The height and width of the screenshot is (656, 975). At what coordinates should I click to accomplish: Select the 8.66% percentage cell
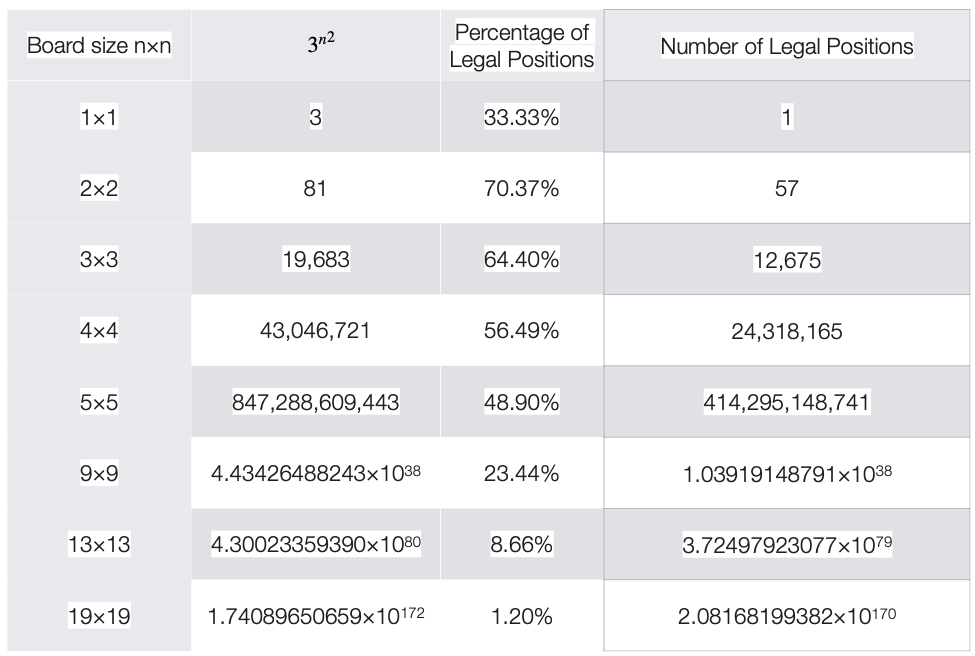[x=522, y=545]
